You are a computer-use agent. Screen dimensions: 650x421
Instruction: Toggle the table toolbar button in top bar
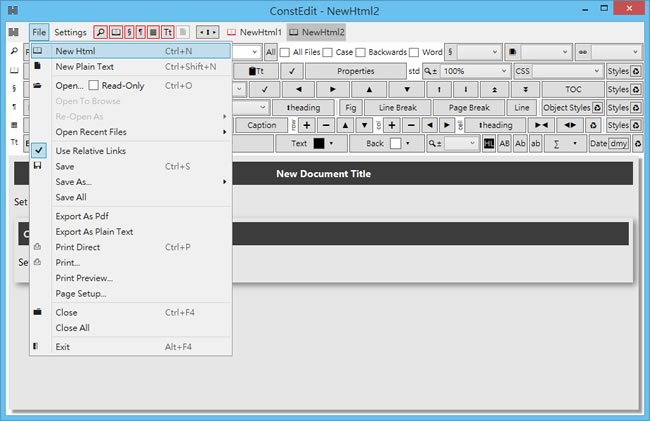click(153, 32)
